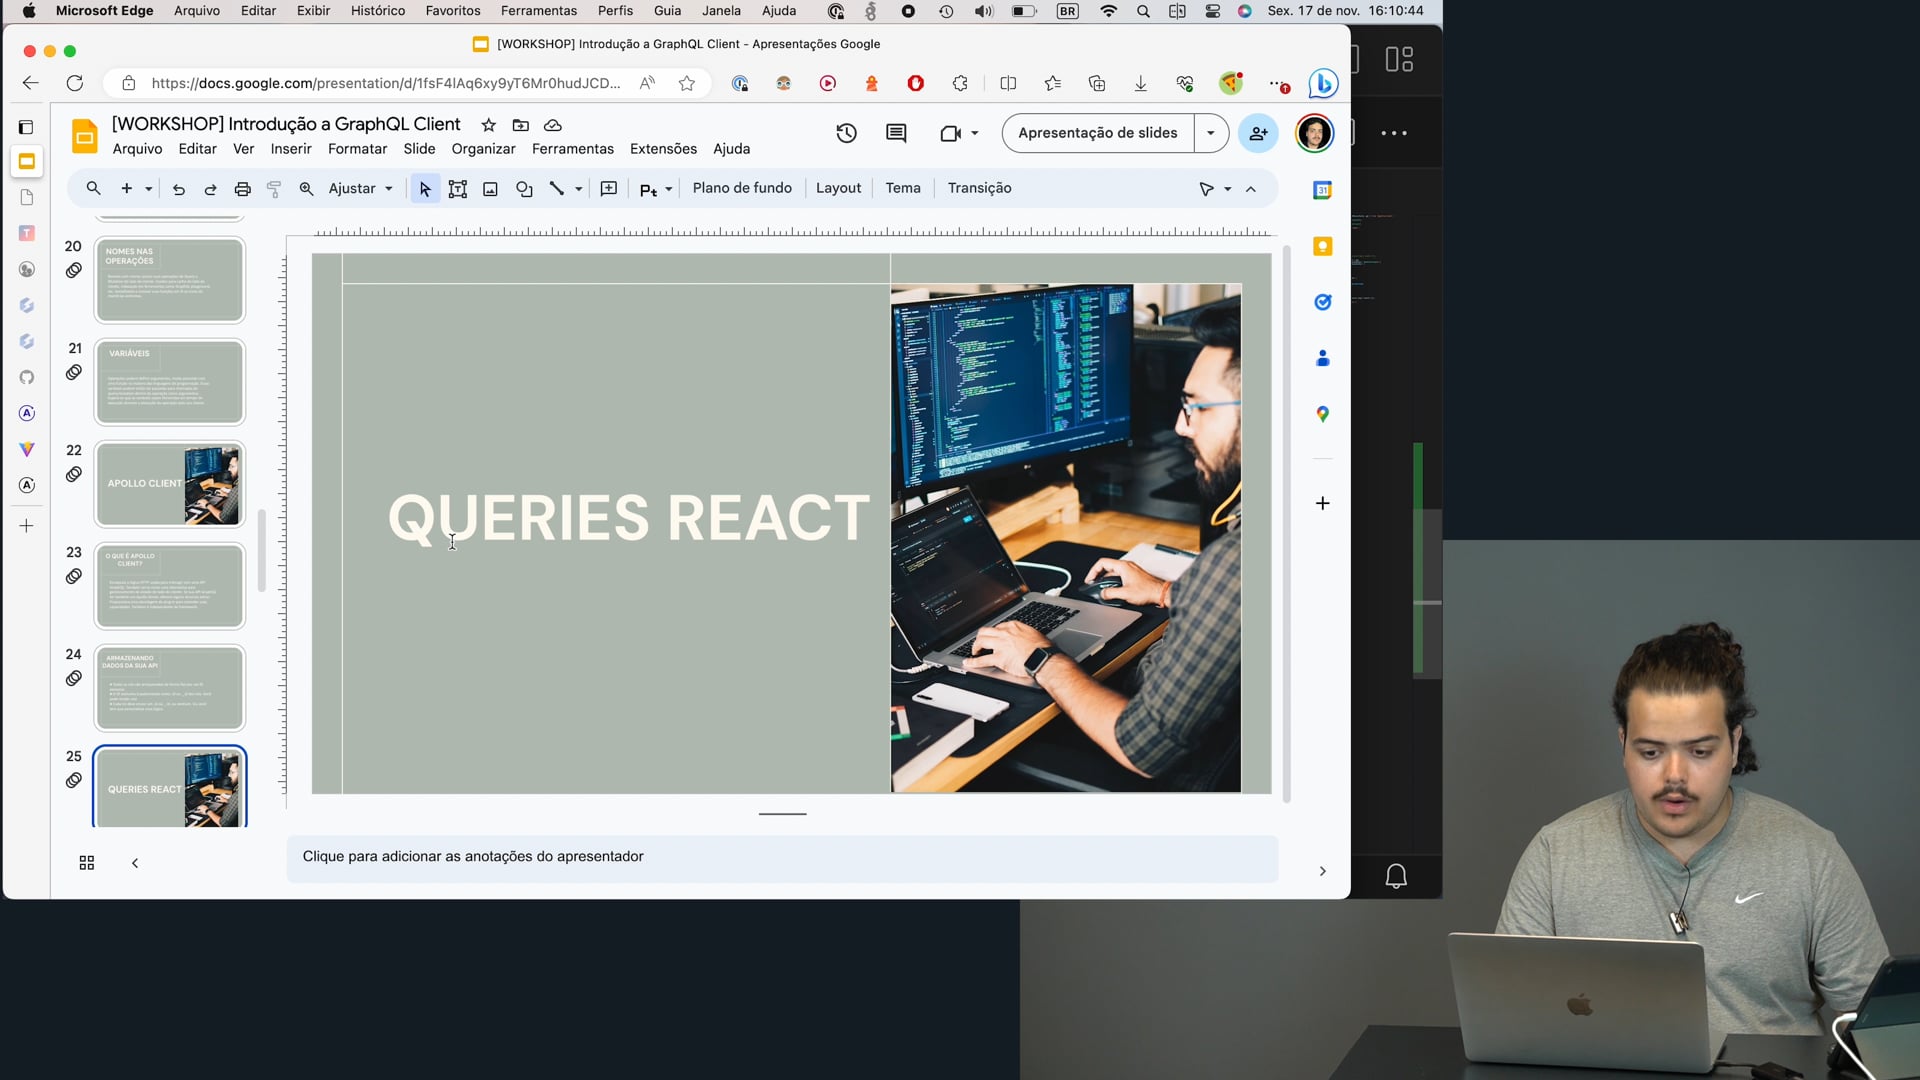
Task: Click the filmstrip vertical scrollbar
Action: click(x=261, y=550)
